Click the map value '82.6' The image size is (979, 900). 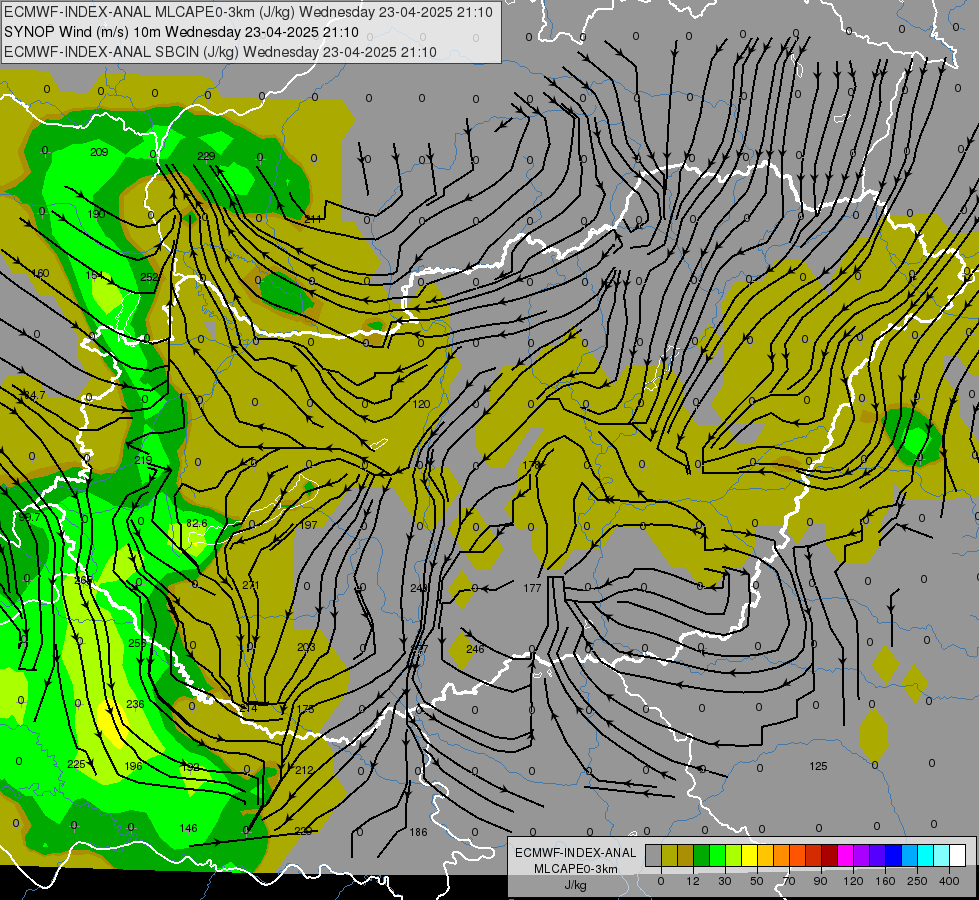pyautogui.click(x=197, y=523)
